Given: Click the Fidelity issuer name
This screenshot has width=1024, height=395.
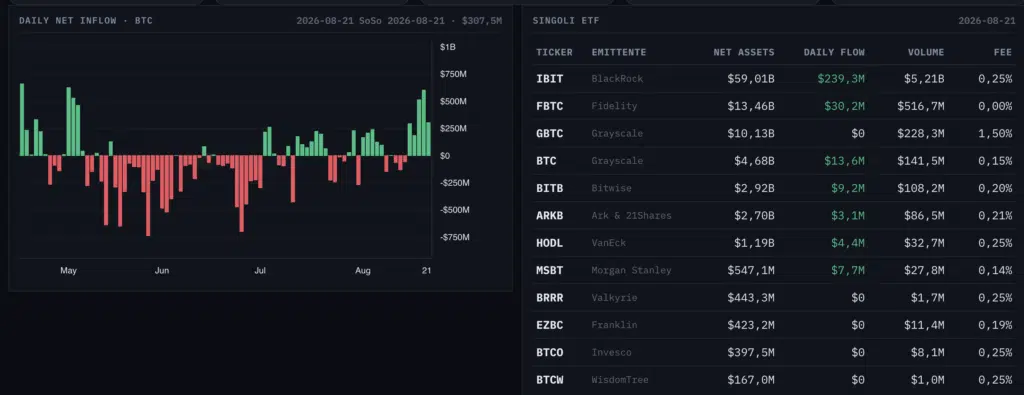Looking at the screenshot, I should click(x=615, y=106).
